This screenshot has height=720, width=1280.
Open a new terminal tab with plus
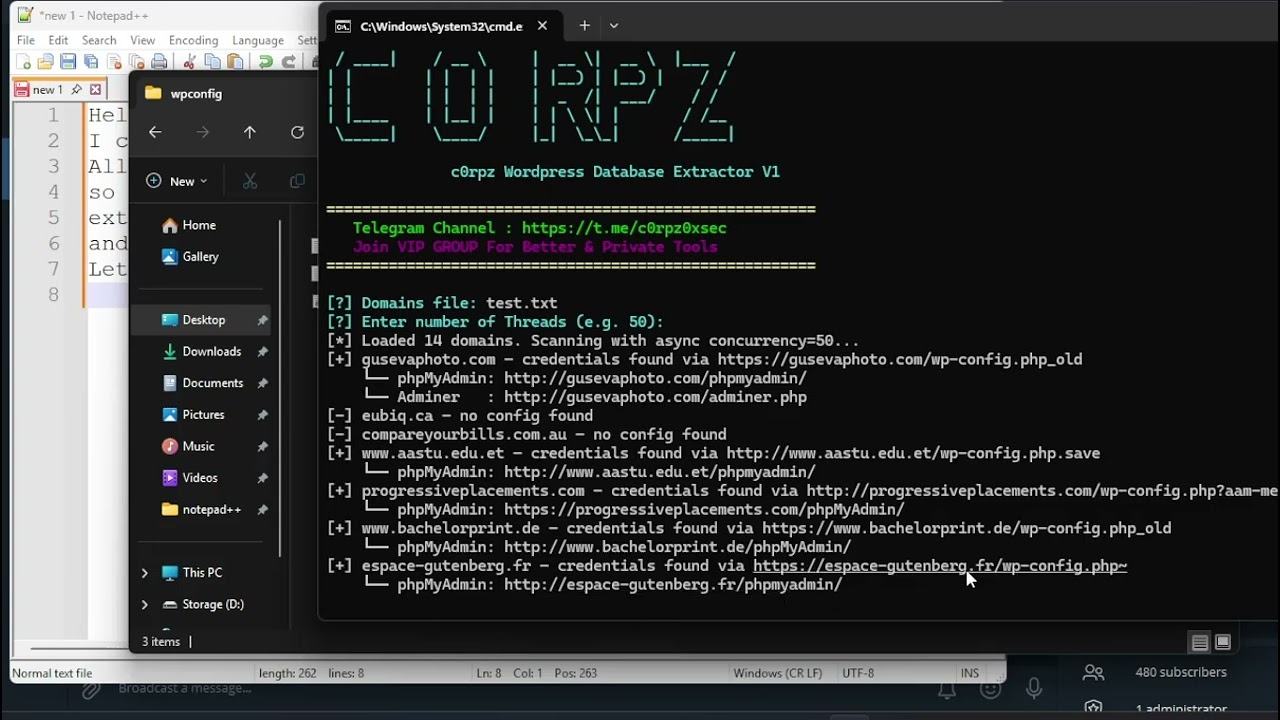coord(584,26)
